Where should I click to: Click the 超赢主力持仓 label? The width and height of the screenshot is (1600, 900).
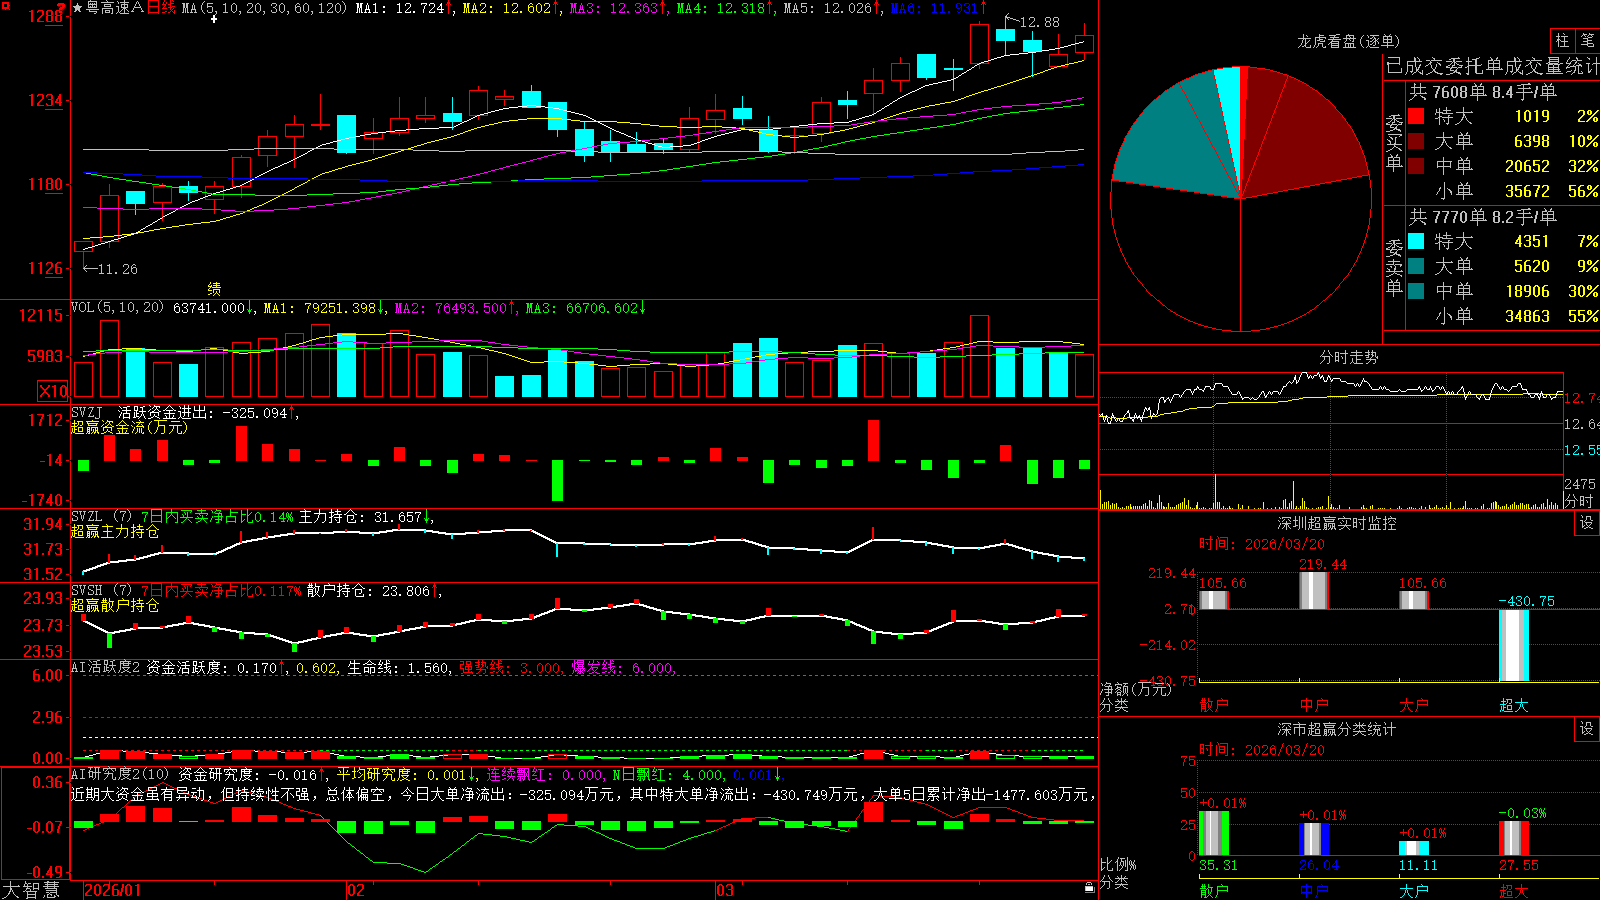tap(115, 531)
